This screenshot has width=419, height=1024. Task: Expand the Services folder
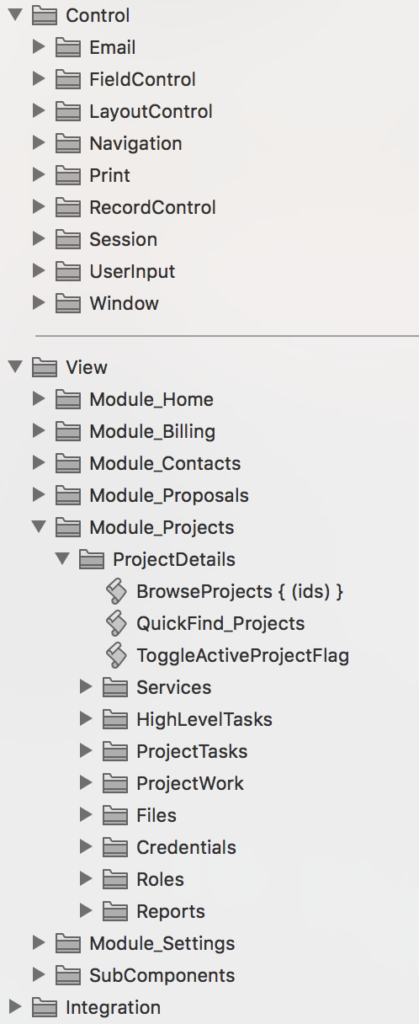tap(85, 687)
